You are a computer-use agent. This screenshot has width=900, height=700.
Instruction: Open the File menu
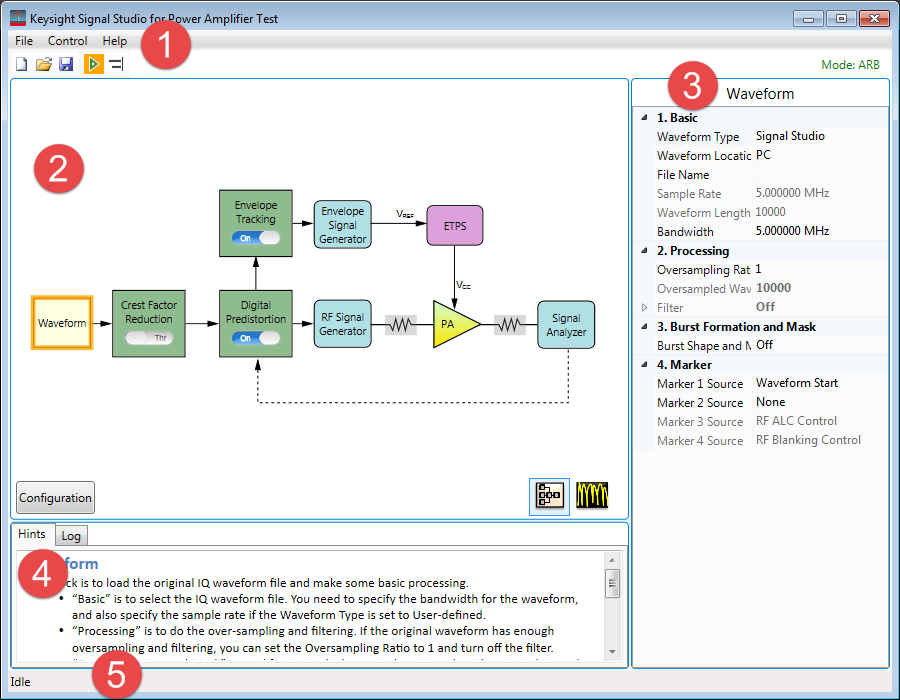coord(24,41)
